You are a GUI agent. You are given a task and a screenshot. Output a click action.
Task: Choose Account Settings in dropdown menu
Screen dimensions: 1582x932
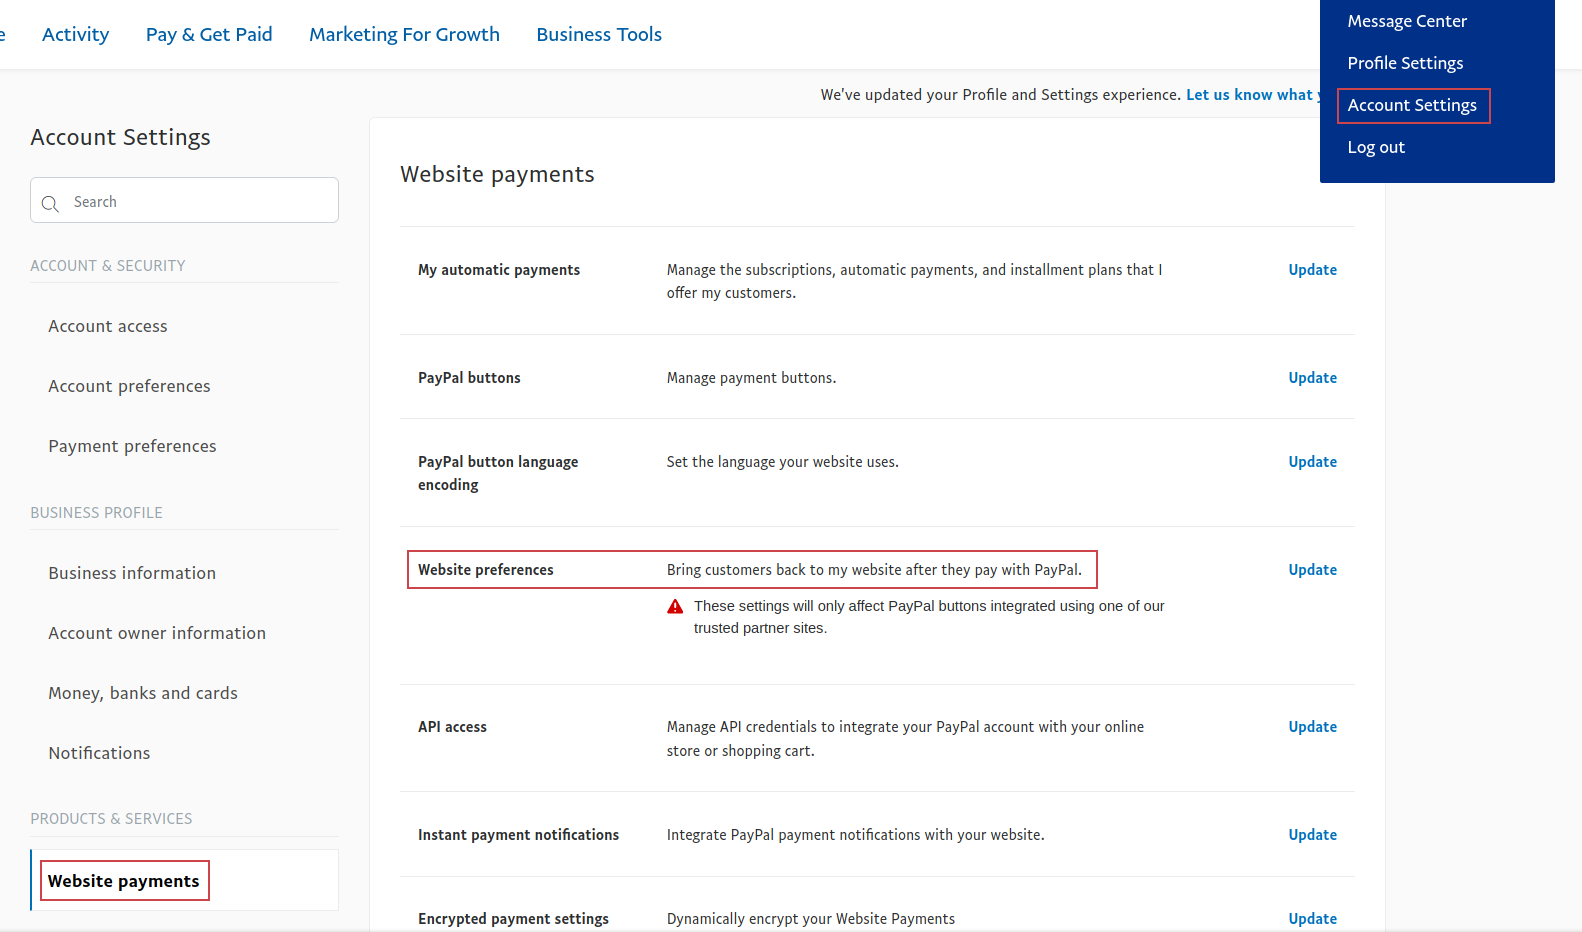1412,105
